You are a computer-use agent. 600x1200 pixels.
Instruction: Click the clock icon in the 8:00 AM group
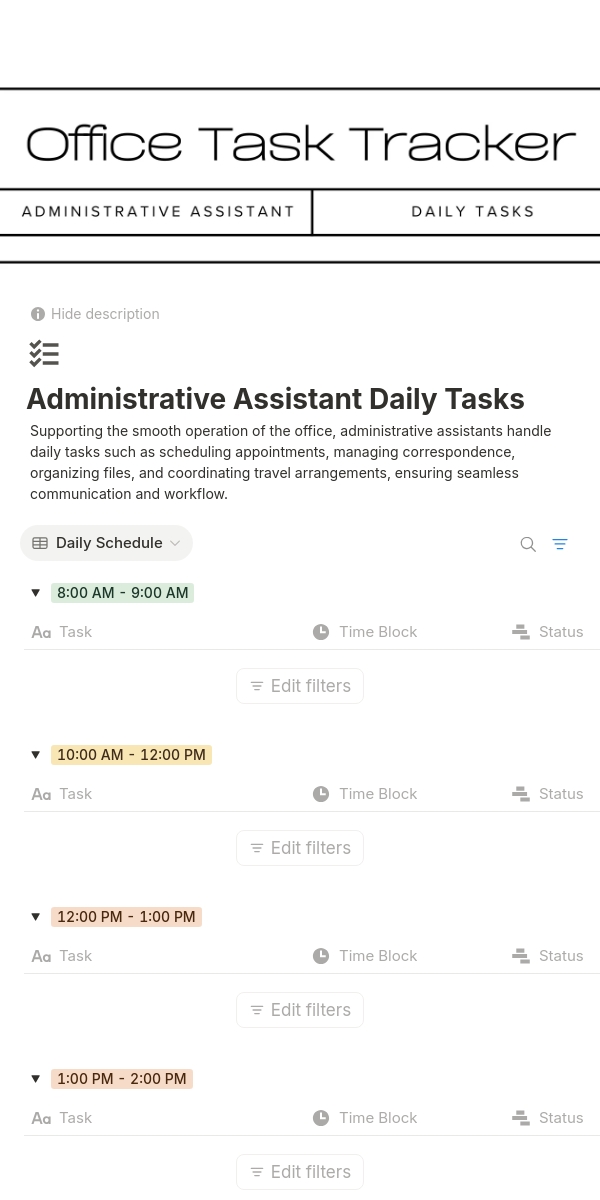[x=321, y=632]
